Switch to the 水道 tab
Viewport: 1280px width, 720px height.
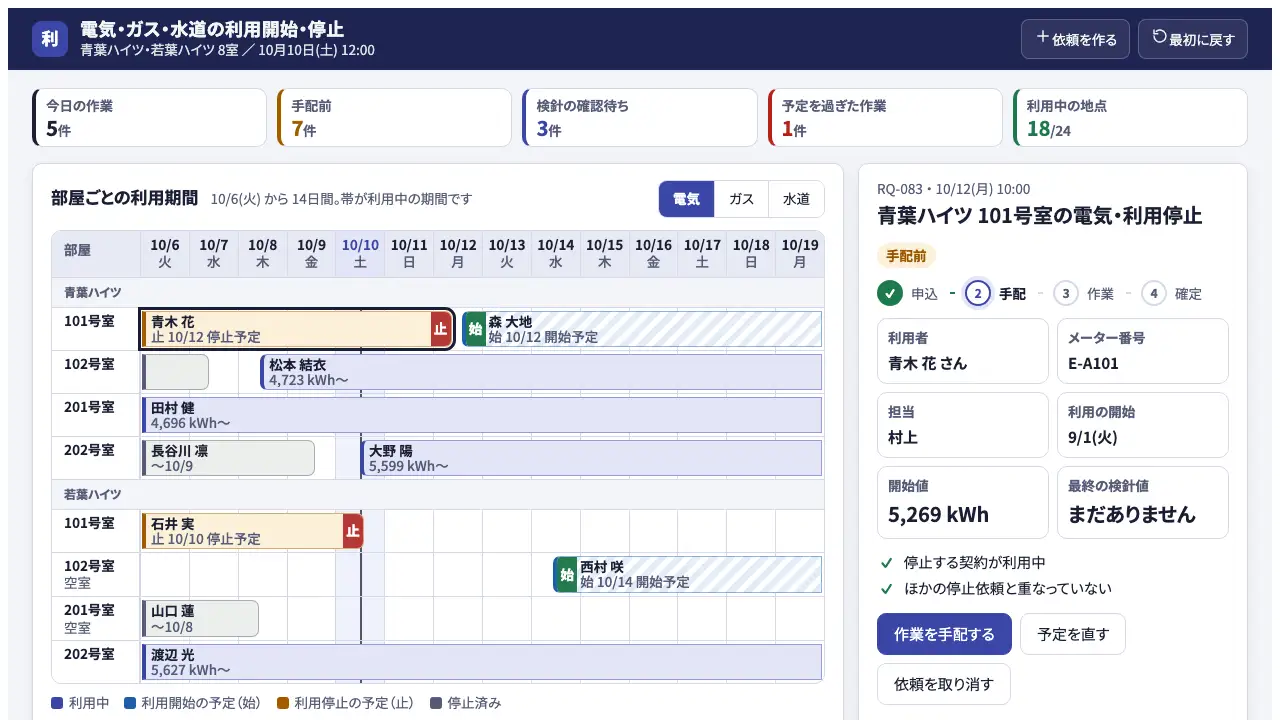pyautogui.click(x=796, y=199)
